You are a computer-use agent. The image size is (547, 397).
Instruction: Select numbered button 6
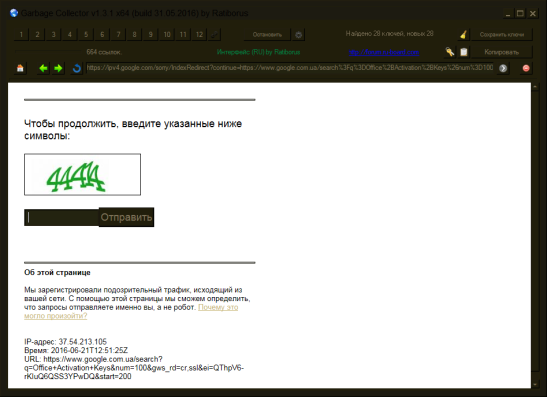coord(102,35)
